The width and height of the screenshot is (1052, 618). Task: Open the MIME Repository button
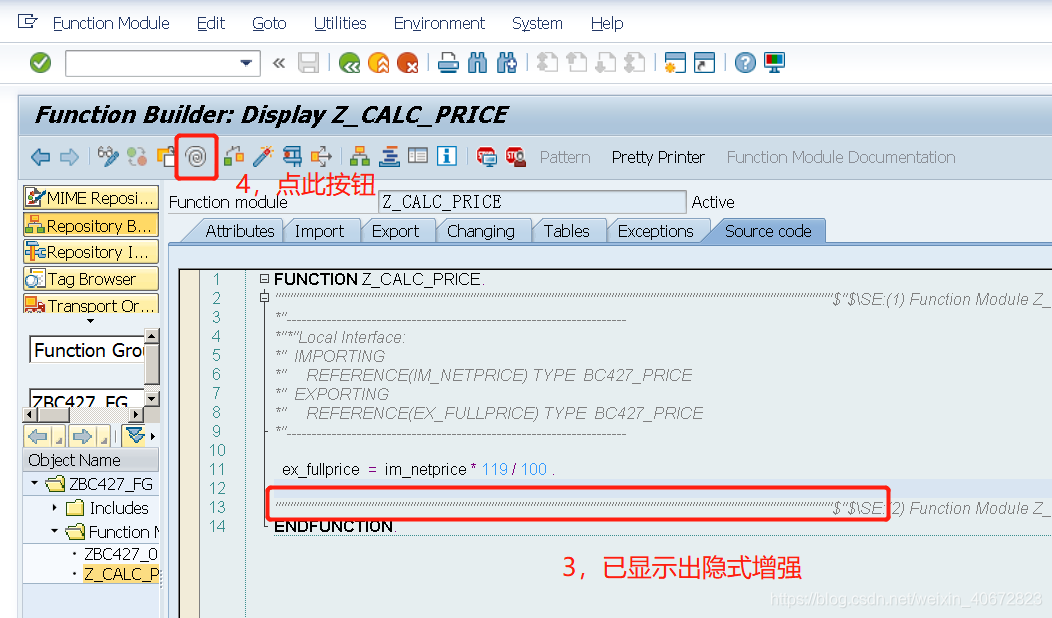tap(91, 198)
